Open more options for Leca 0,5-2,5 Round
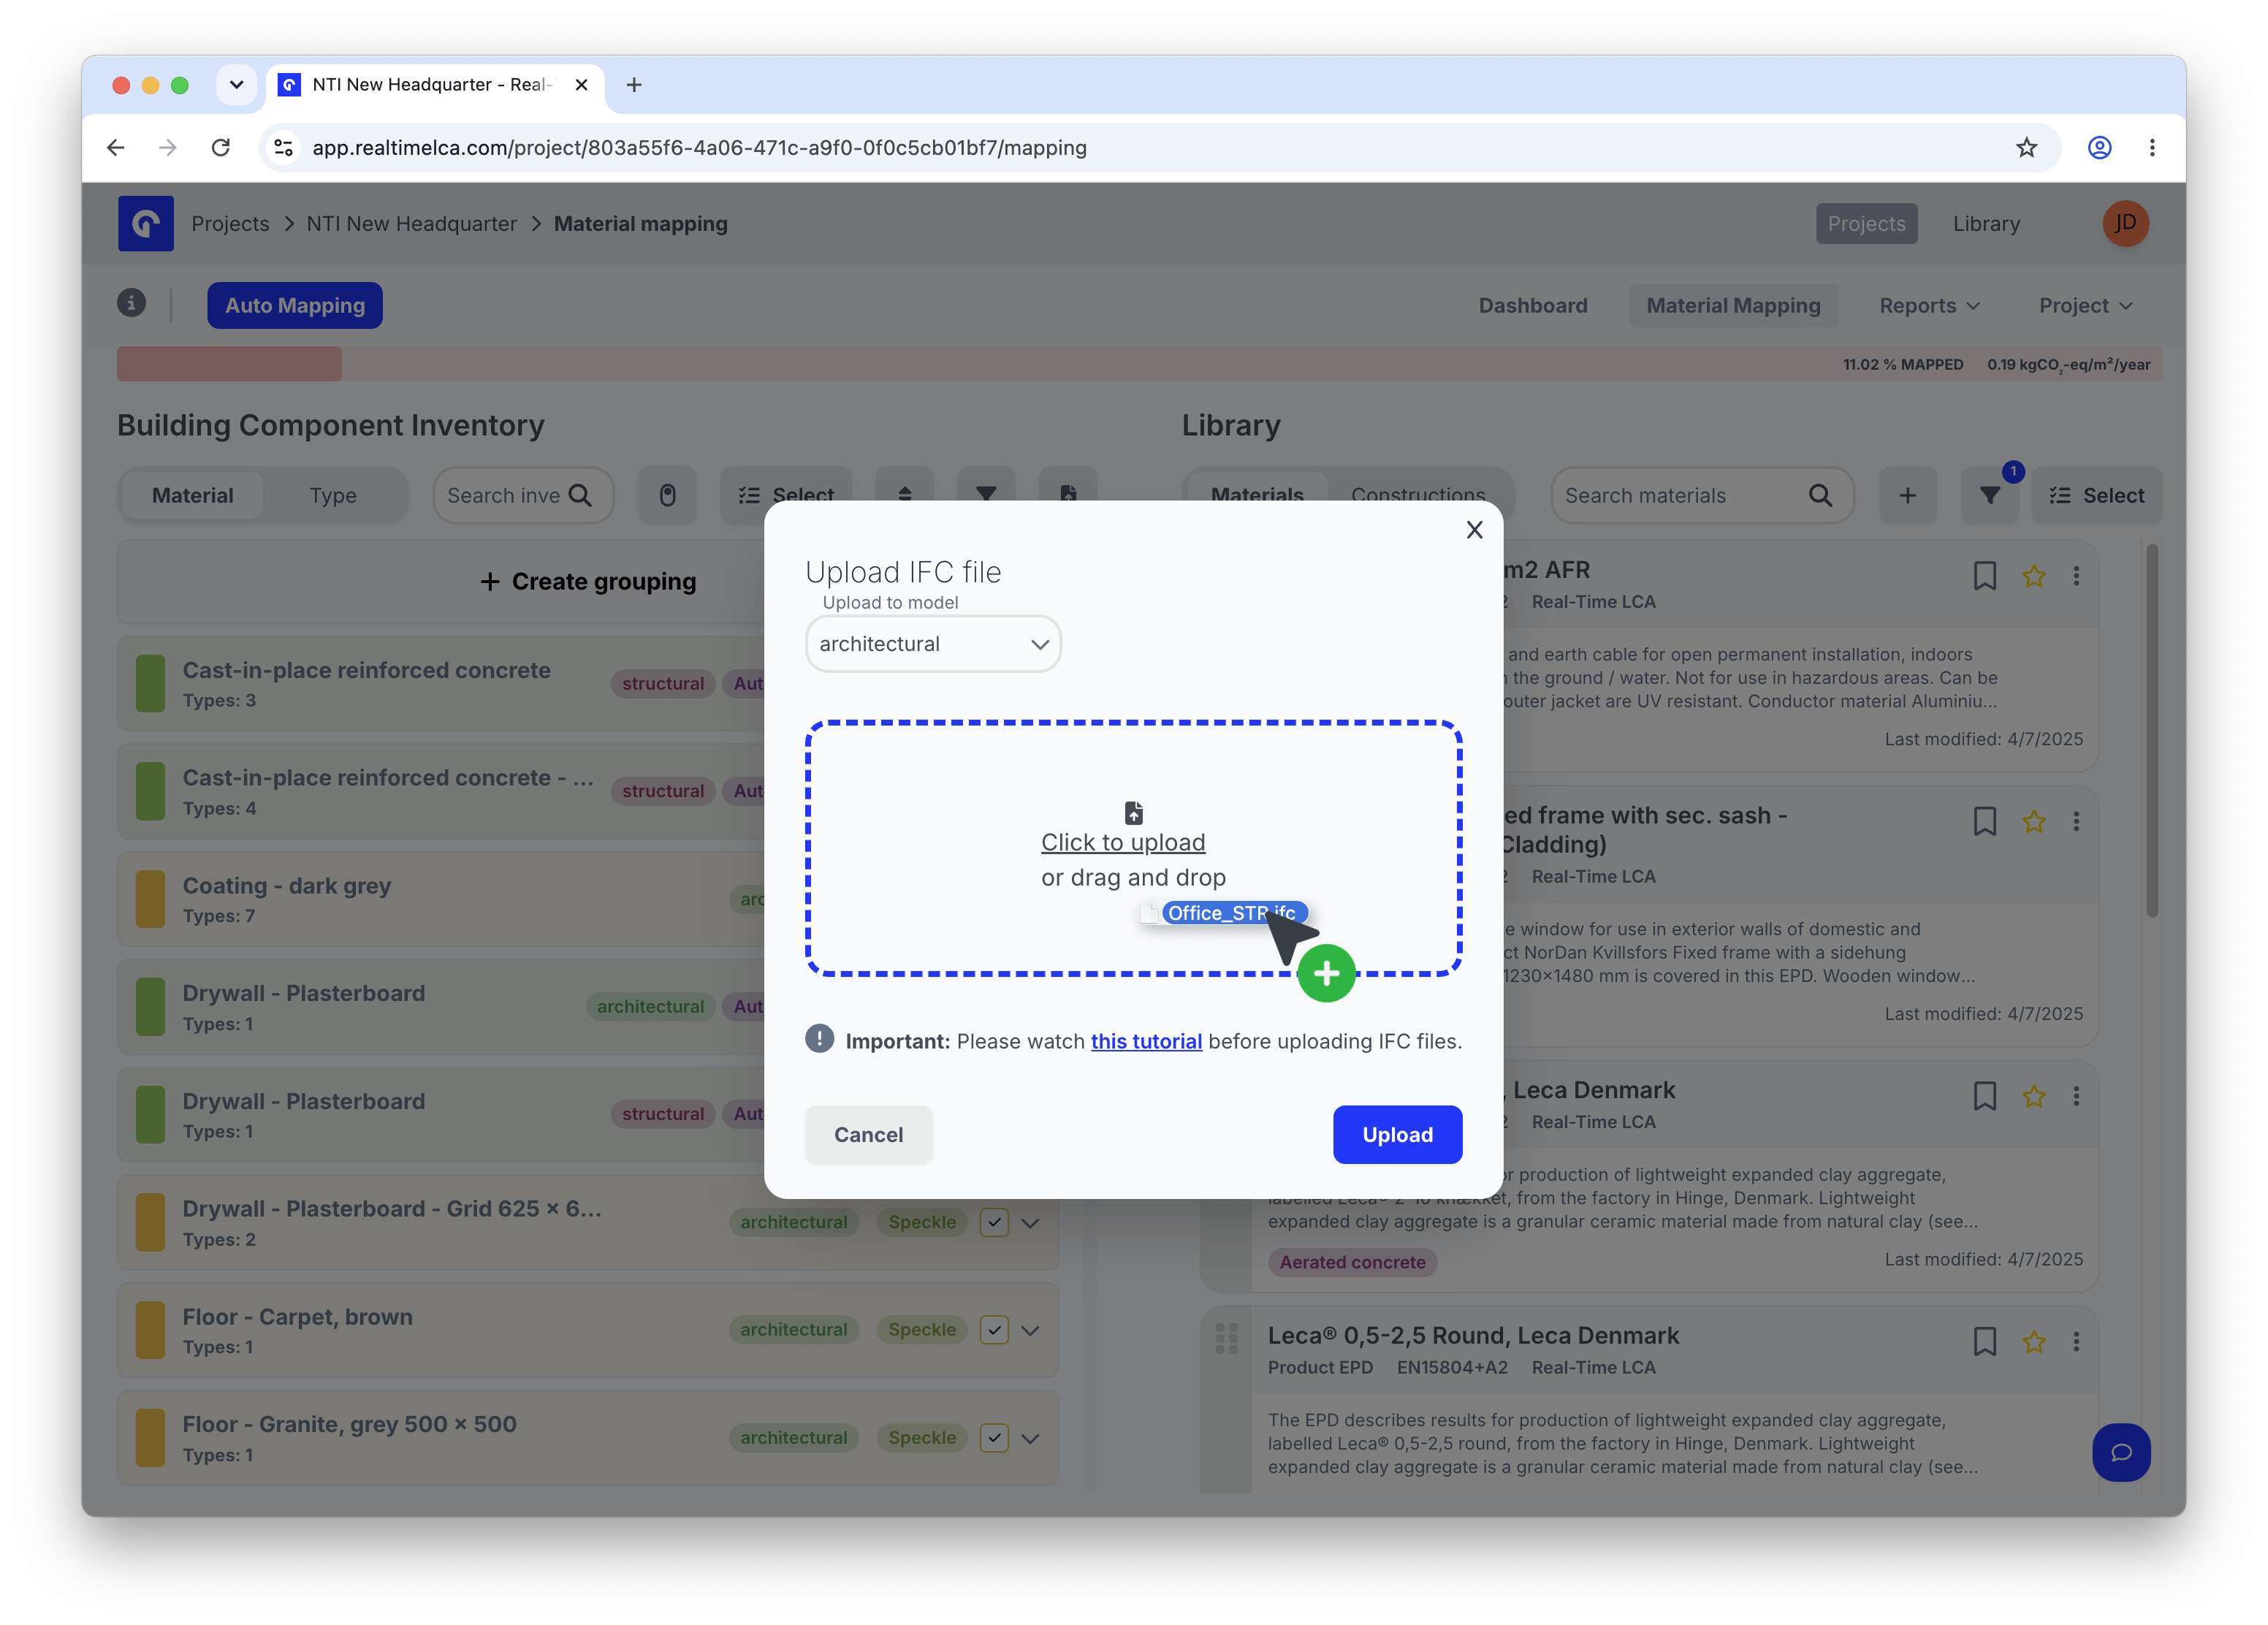2268x1625 pixels. (x=2076, y=1342)
